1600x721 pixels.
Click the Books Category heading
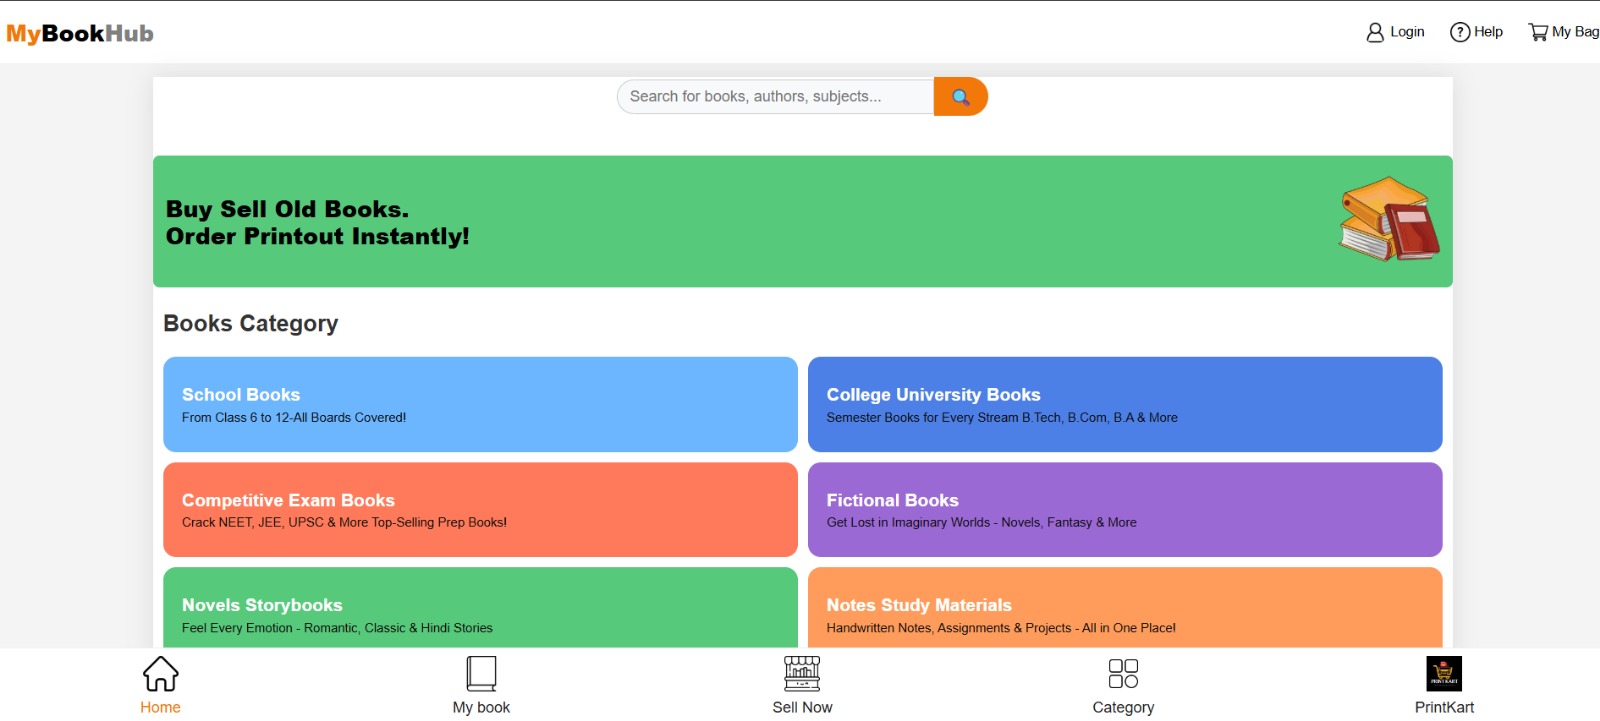[x=251, y=323]
